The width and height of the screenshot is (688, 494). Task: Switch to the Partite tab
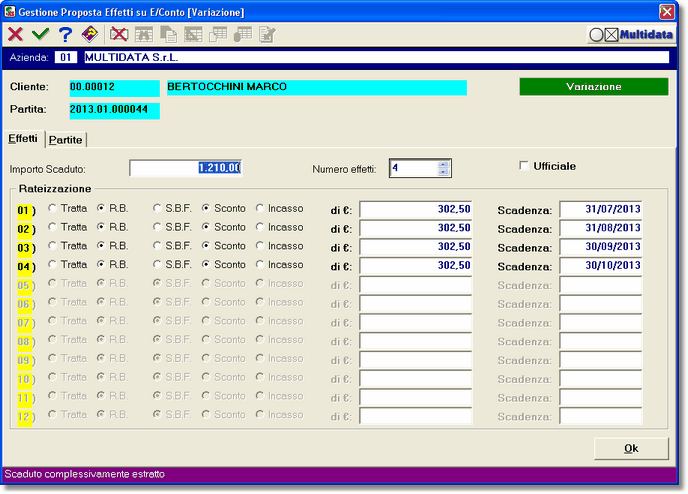click(x=66, y=140)
